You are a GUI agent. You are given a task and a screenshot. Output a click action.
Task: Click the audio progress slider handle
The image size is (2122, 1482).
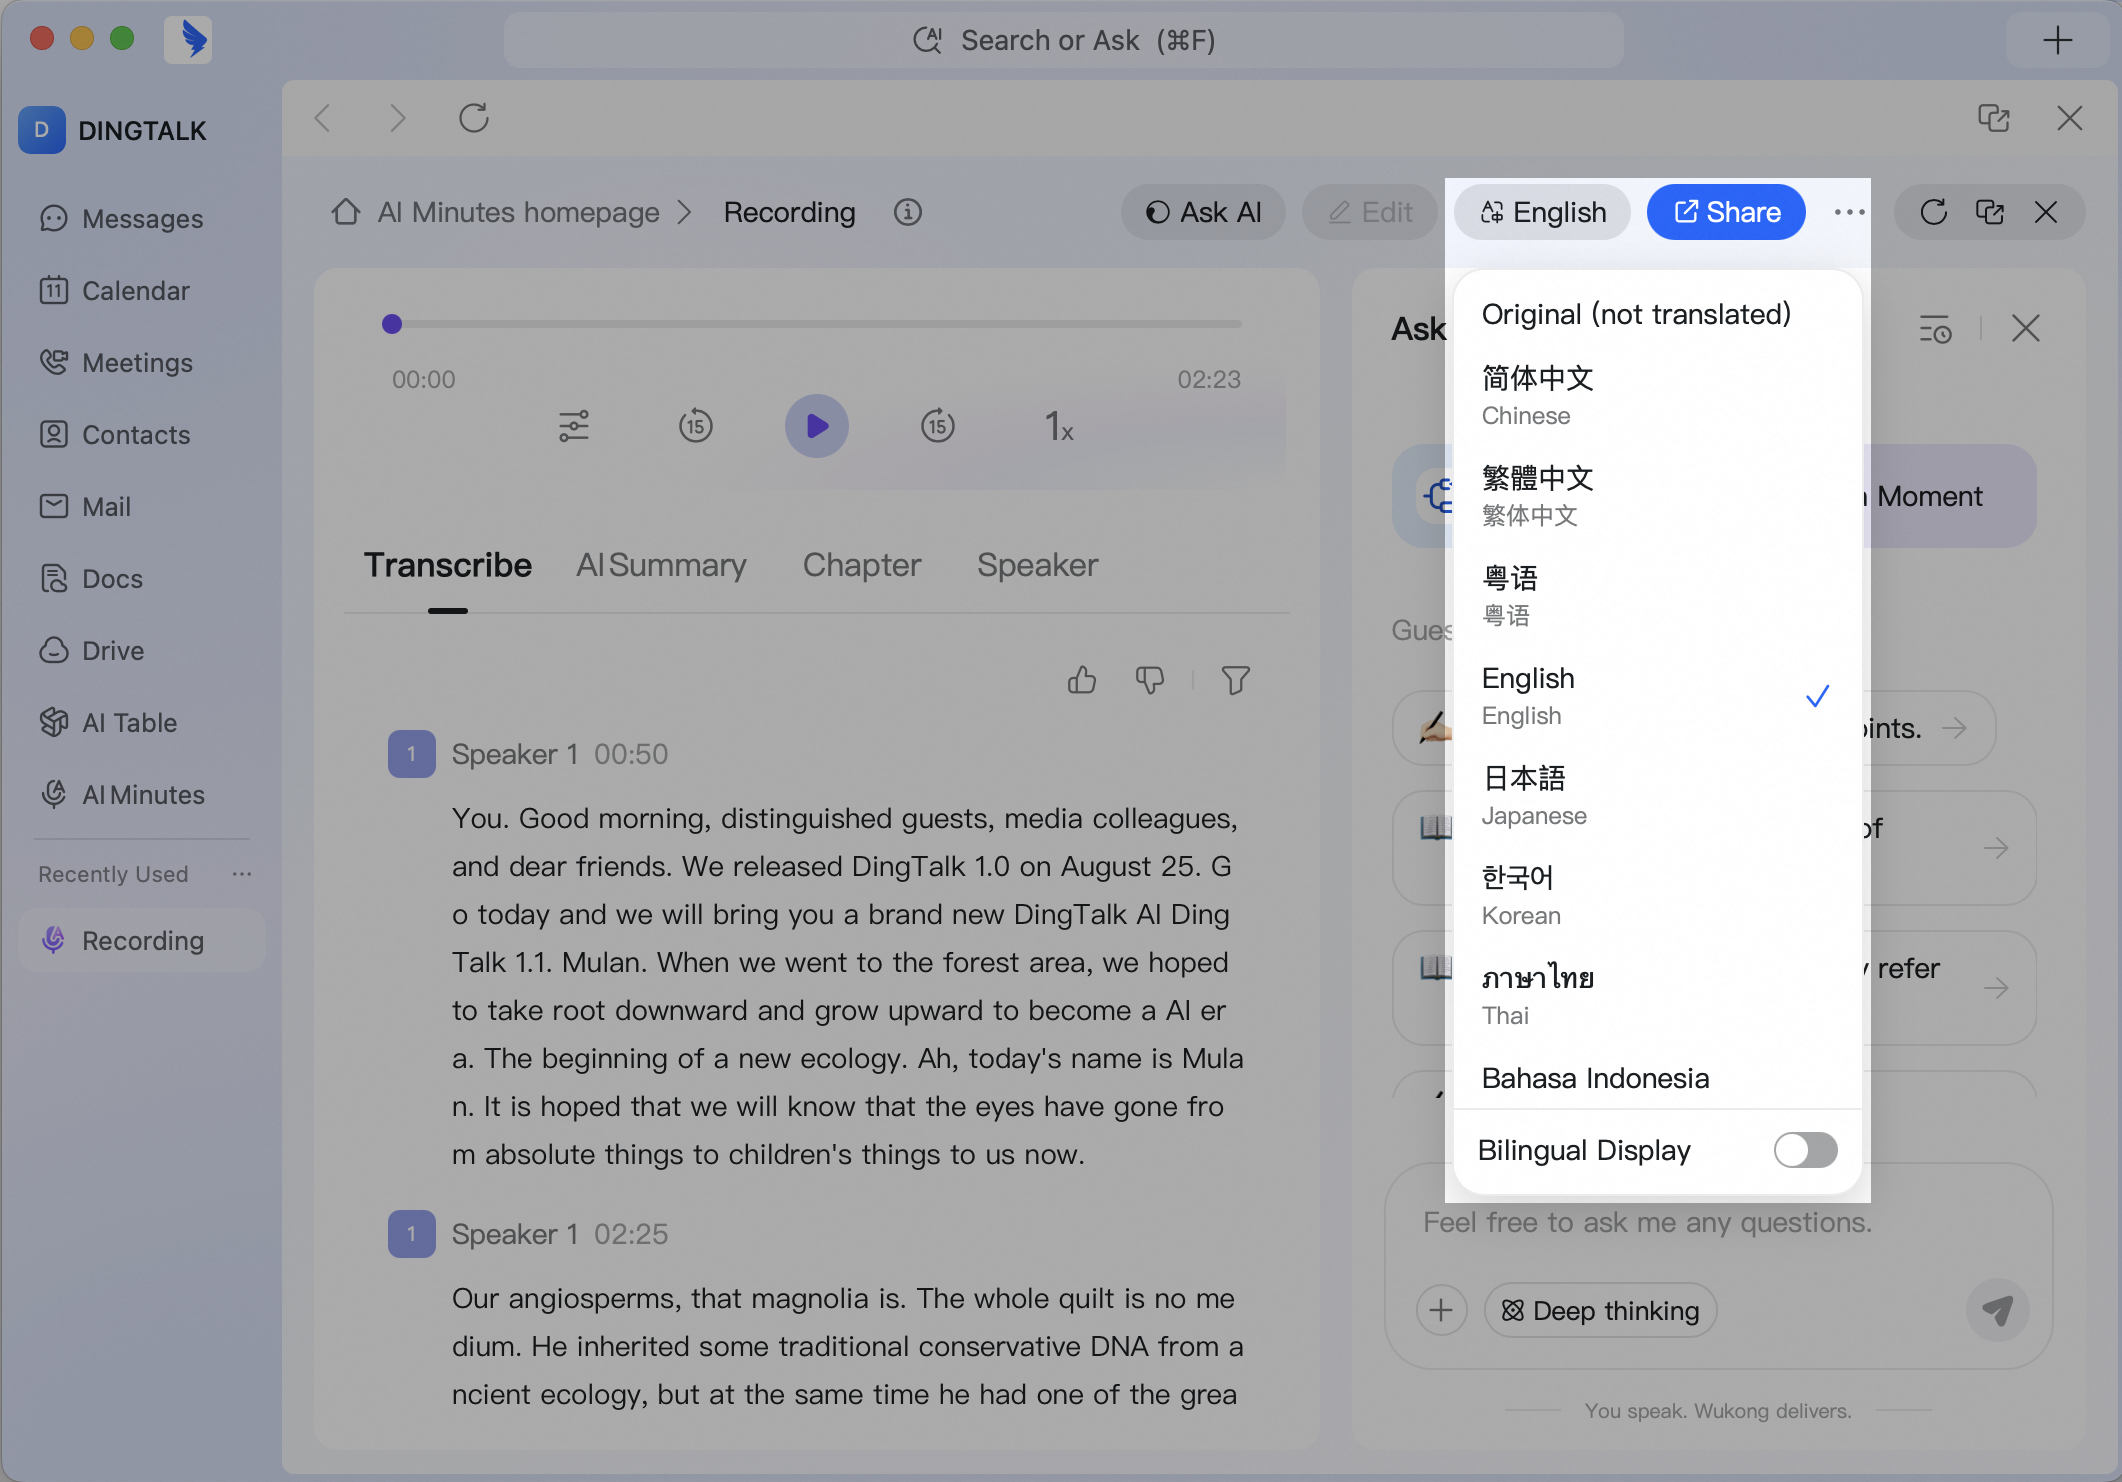tap(392, 324)
